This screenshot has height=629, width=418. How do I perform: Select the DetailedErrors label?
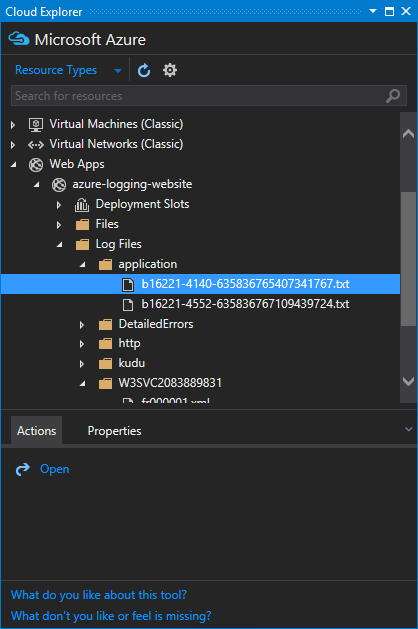[156, 324]
